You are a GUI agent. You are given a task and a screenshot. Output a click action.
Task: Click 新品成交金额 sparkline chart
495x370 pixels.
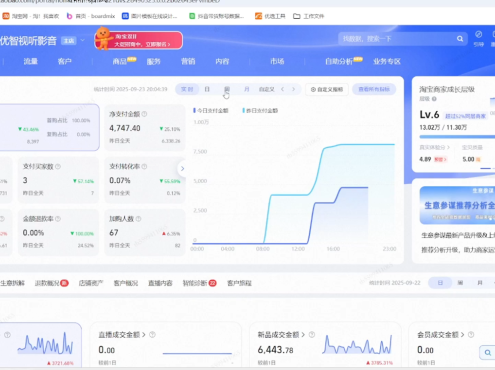[x=357, y=345]
